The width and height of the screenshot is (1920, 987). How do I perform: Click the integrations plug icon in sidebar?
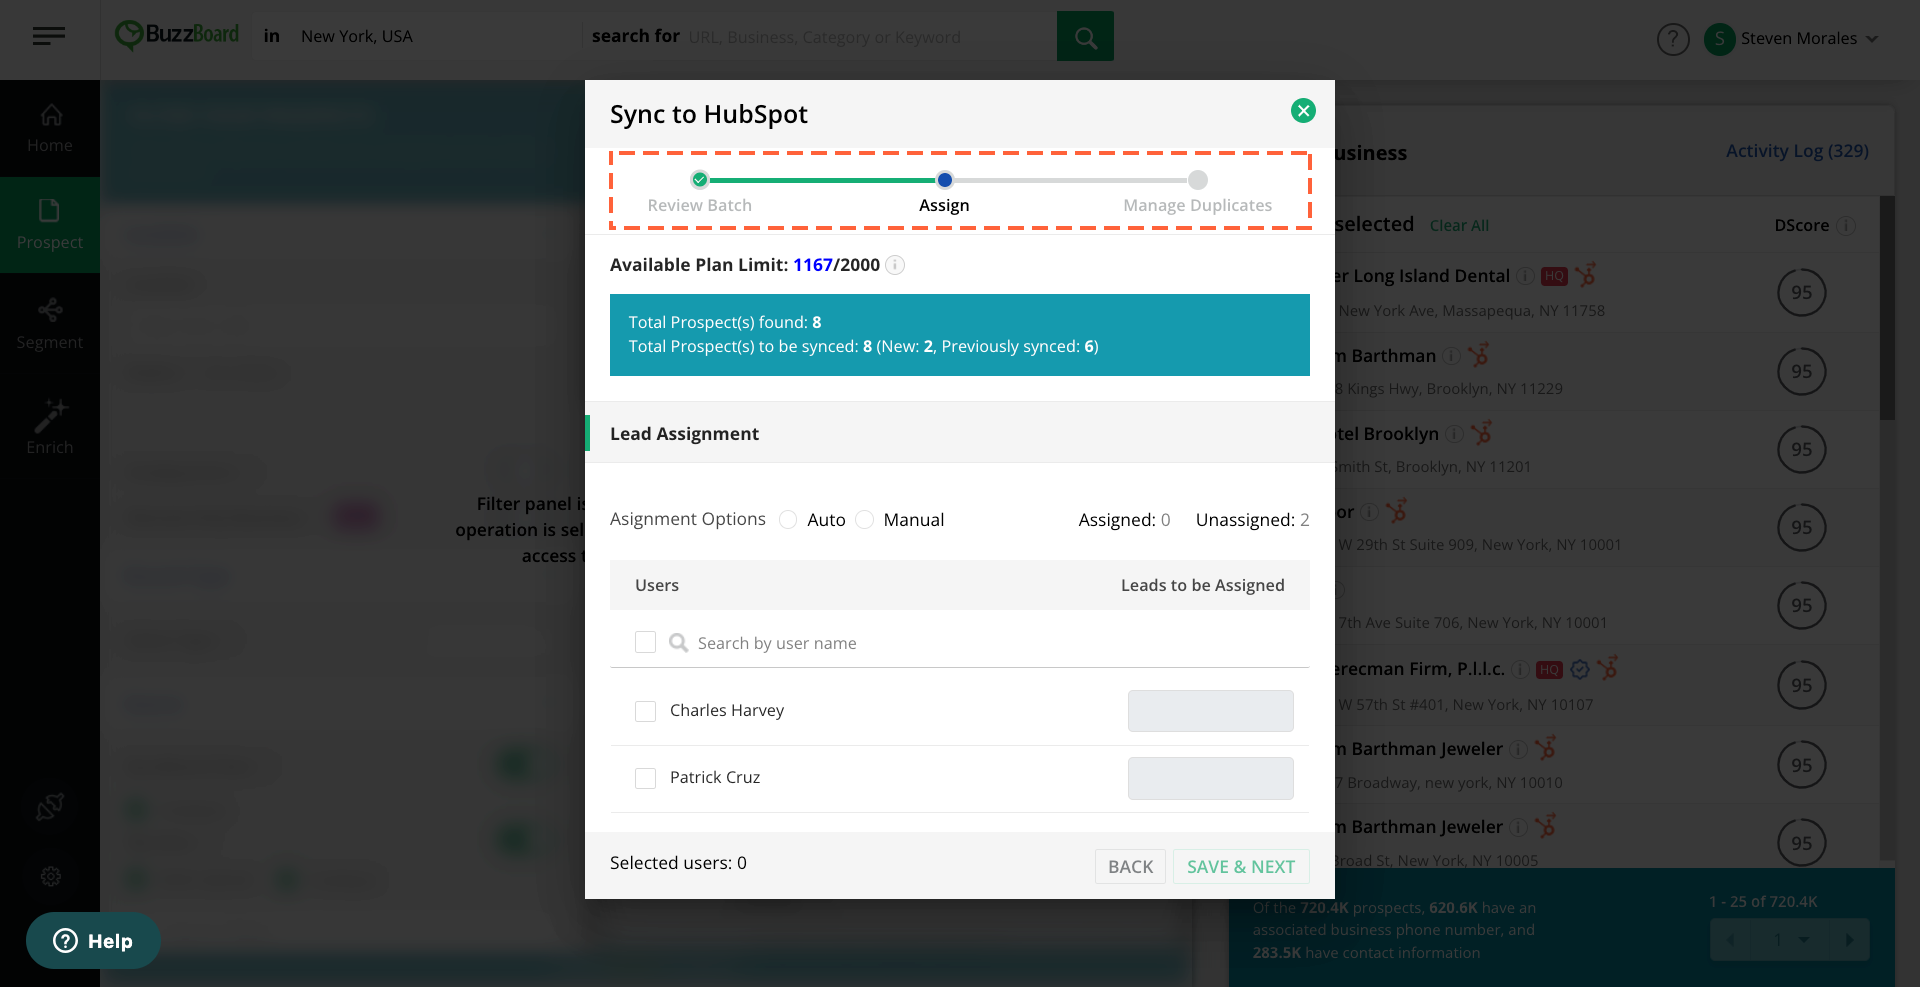[50, 806]
